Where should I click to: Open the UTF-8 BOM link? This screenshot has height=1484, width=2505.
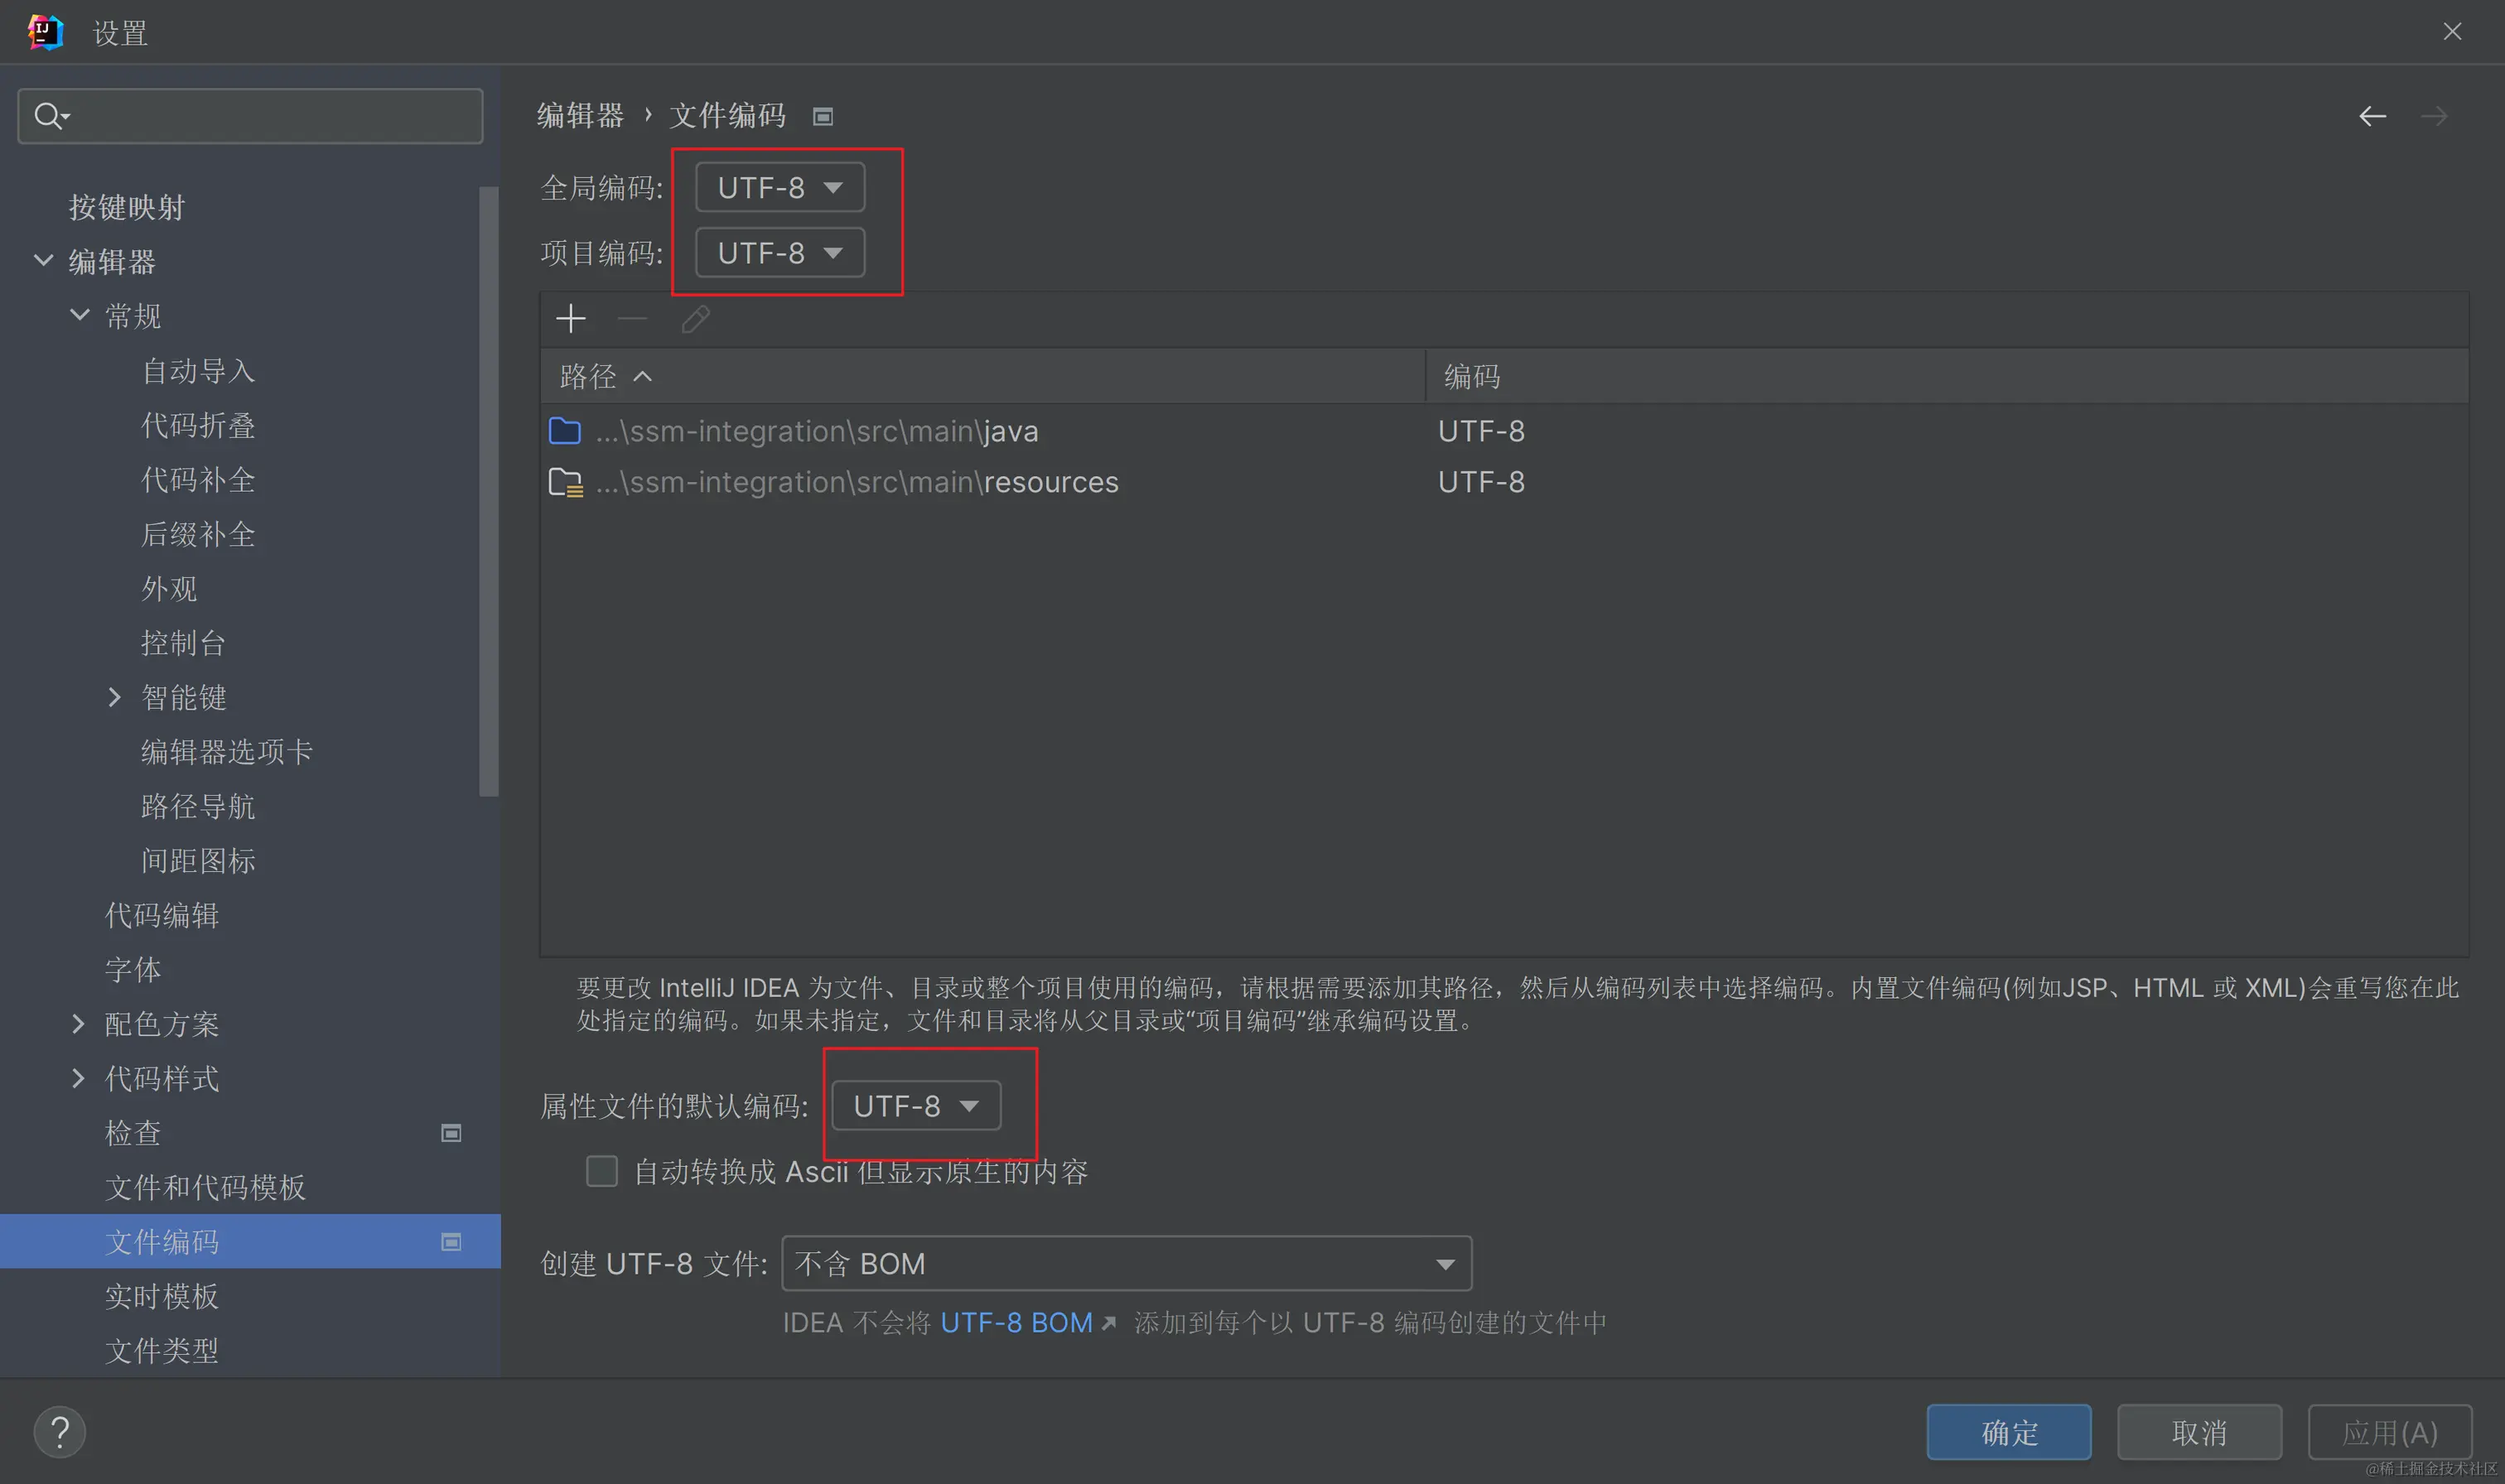pyautogui.click(x=1017, y=1322)
